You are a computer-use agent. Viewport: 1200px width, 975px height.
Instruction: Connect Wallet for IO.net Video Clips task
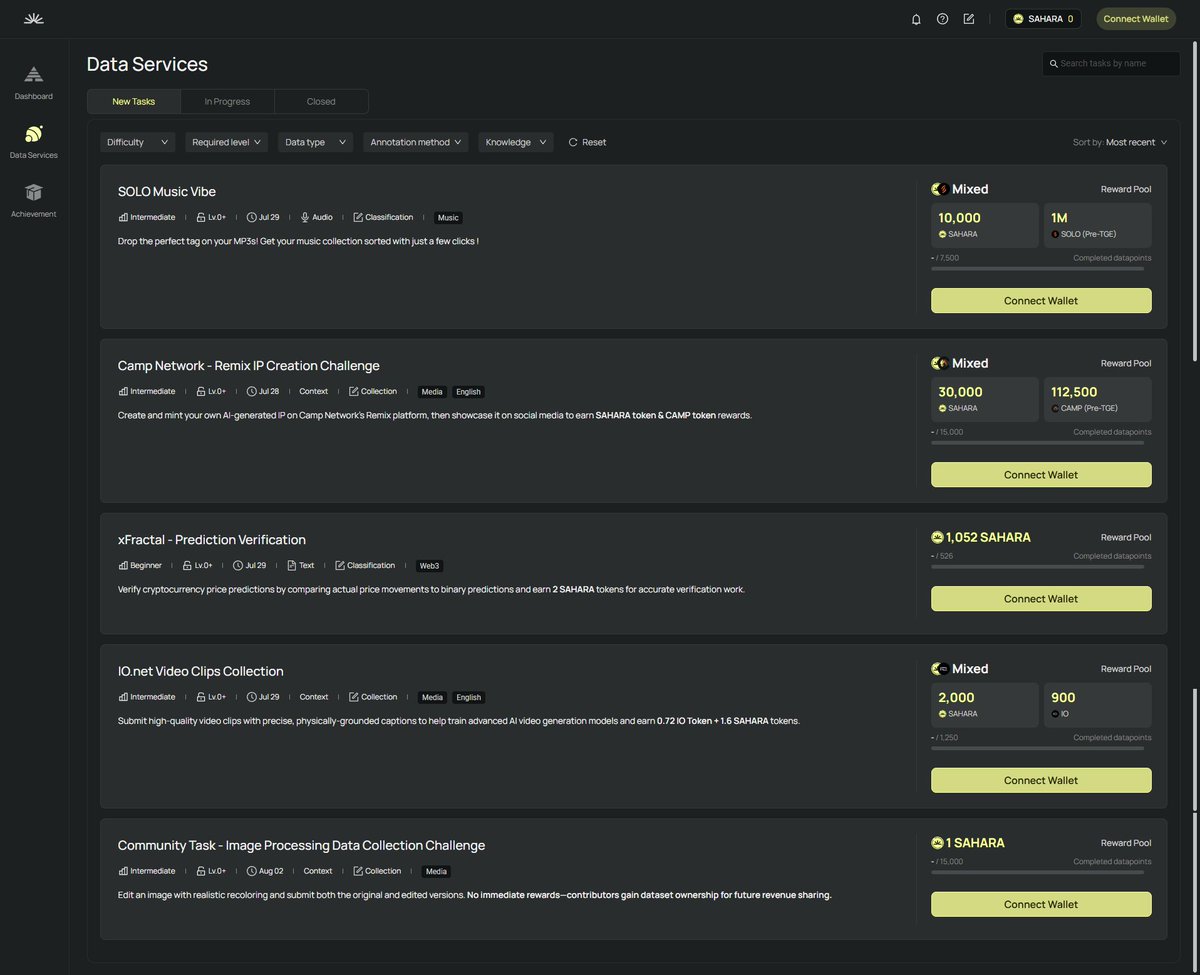click(1041, 780)
